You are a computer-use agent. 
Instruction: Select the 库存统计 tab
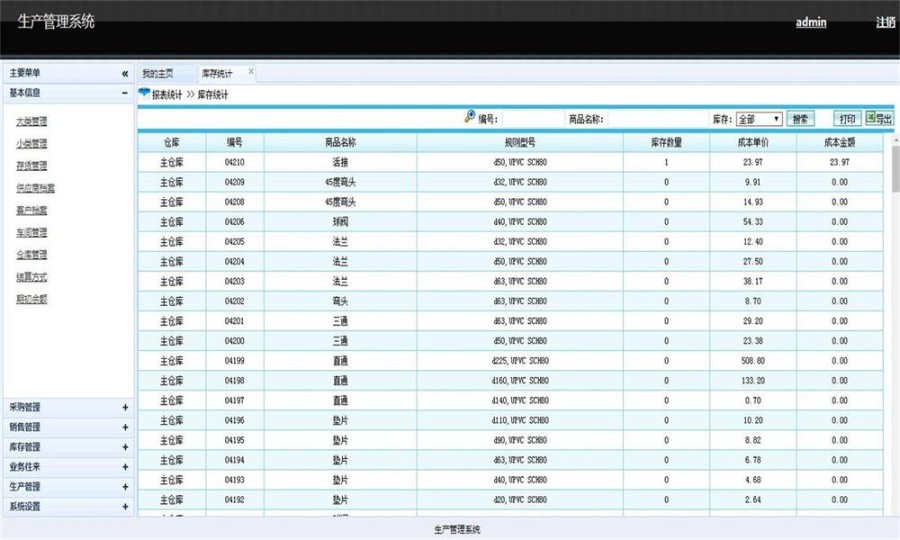[x=217, y=73]
